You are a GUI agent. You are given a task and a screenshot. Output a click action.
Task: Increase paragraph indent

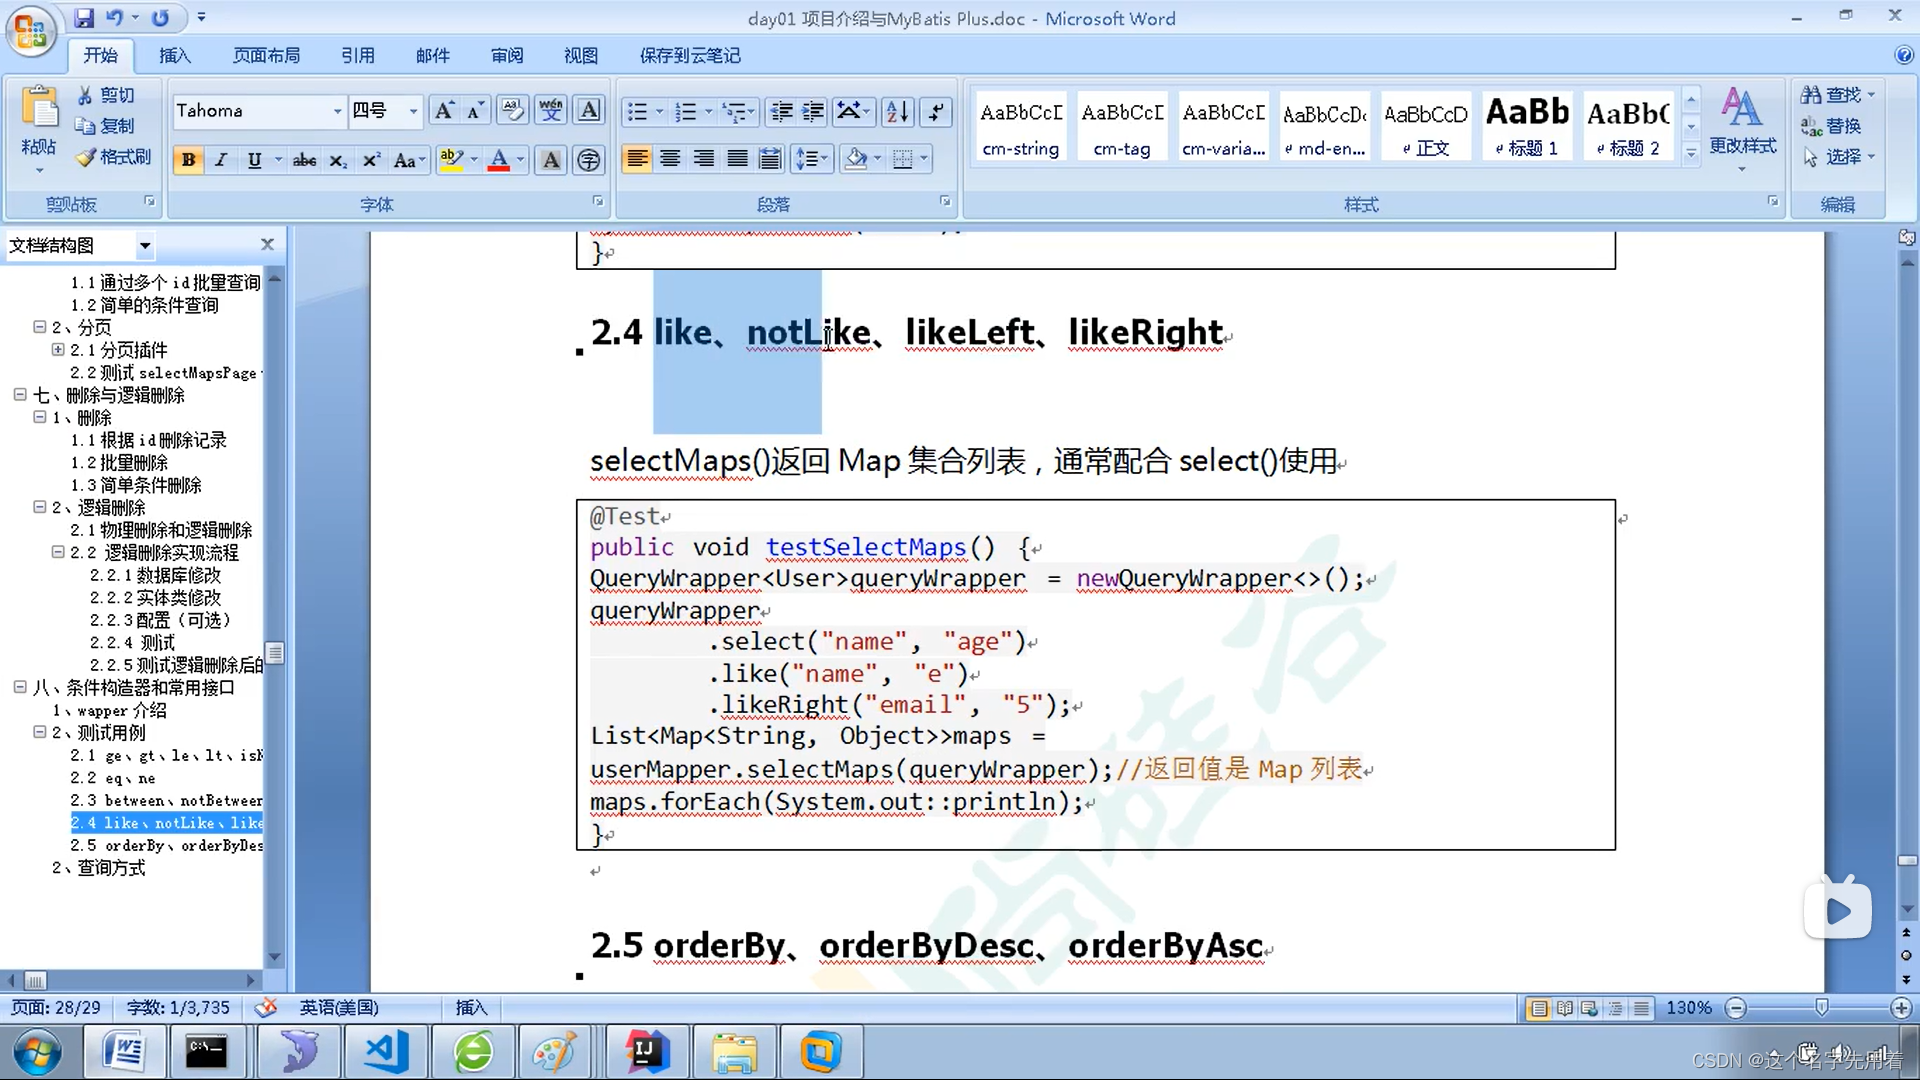[814, 111]
